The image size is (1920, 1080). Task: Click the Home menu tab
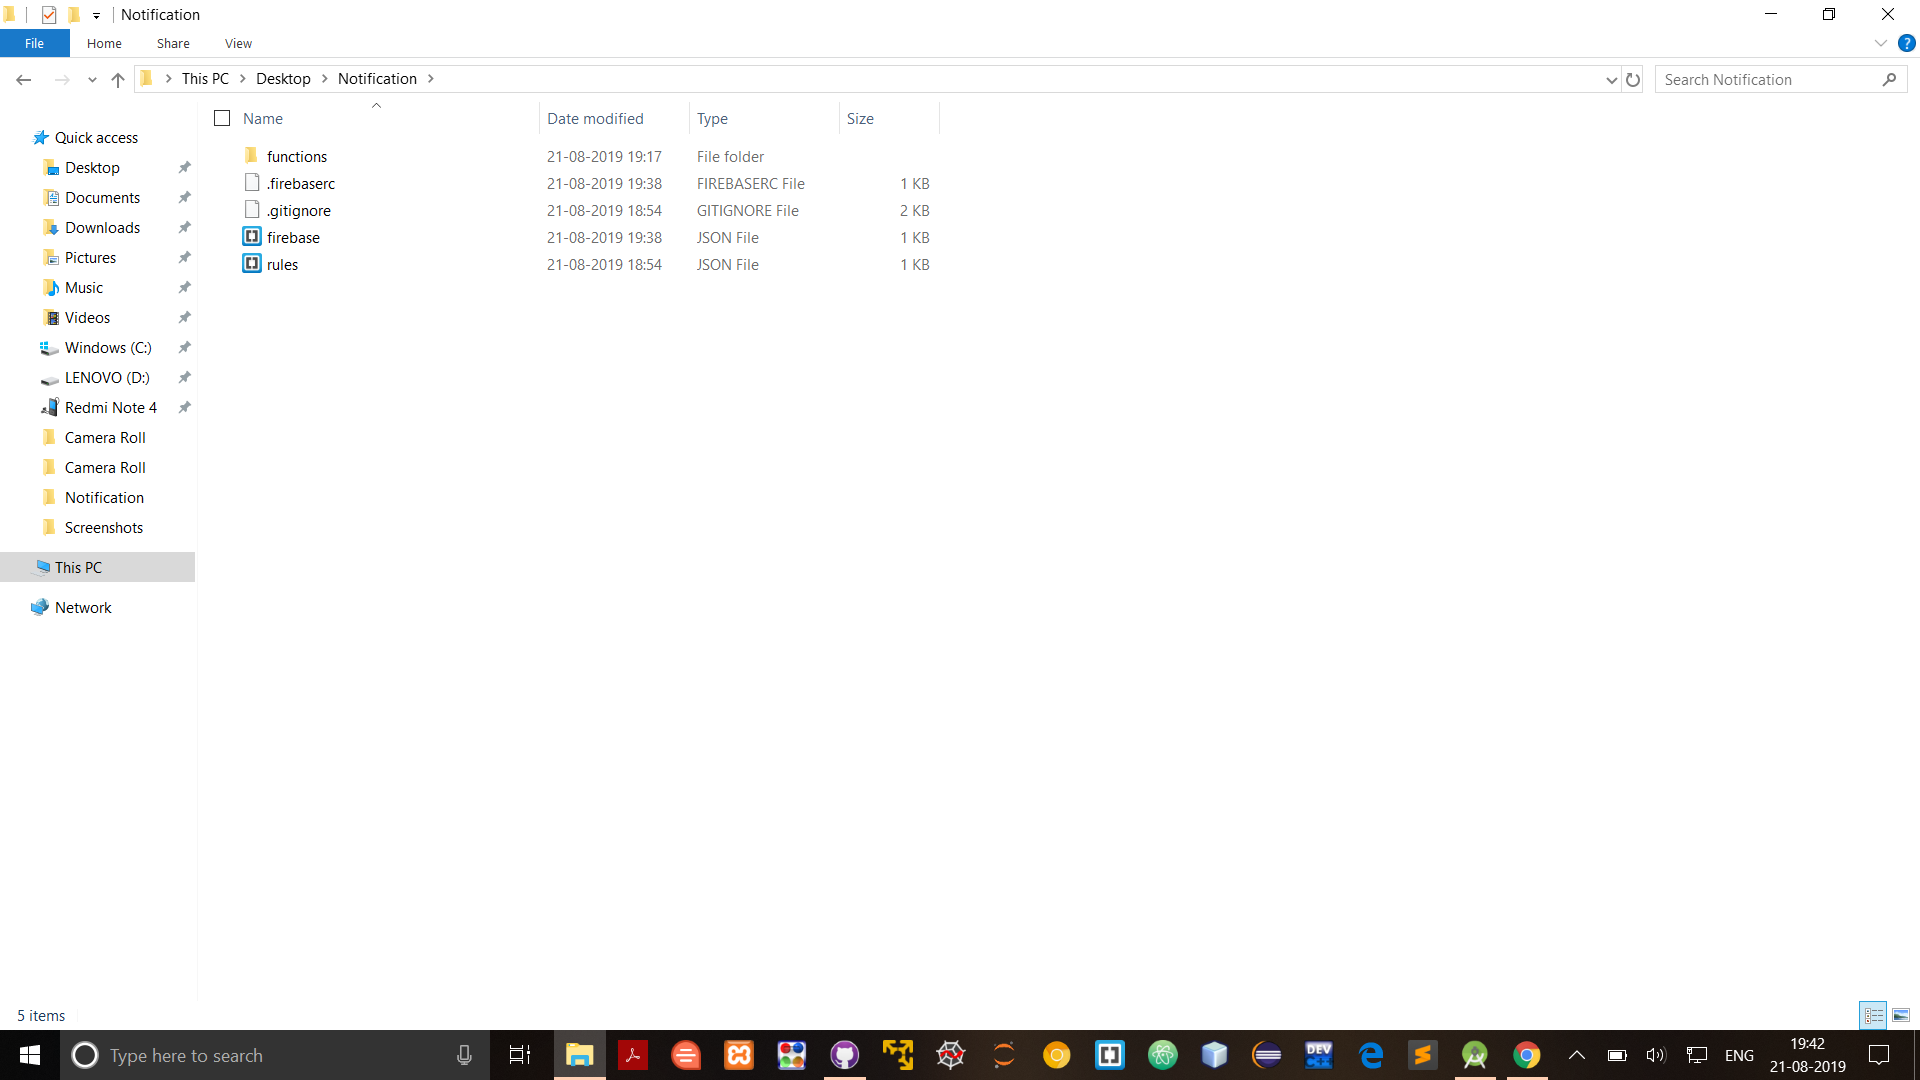(103, 44)
